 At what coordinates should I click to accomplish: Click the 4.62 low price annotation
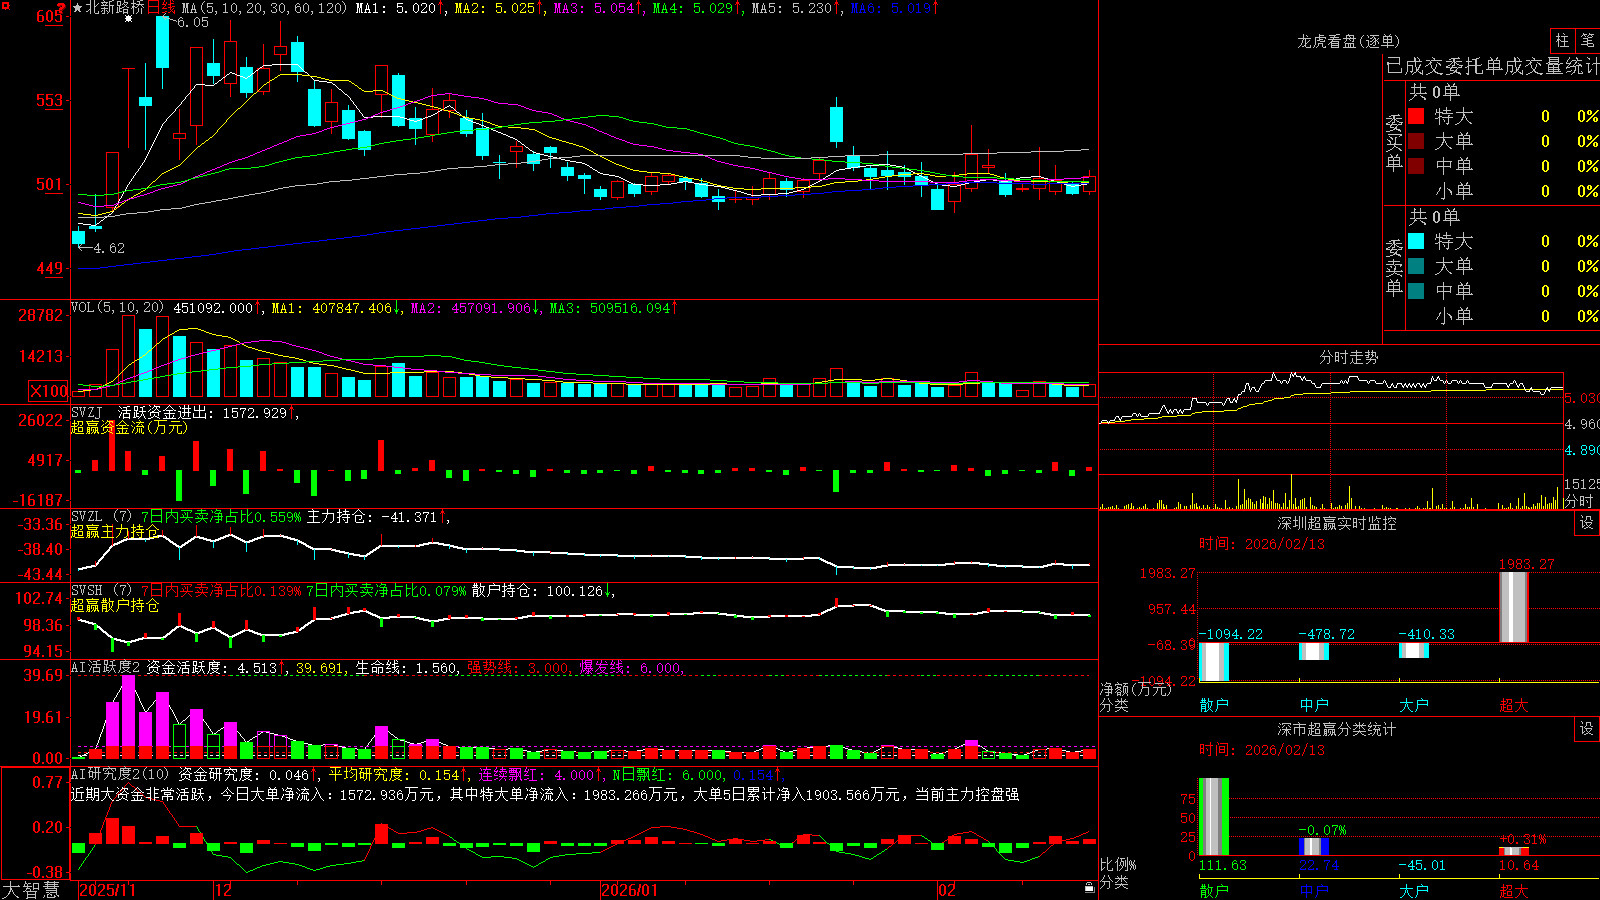point(109,248)
